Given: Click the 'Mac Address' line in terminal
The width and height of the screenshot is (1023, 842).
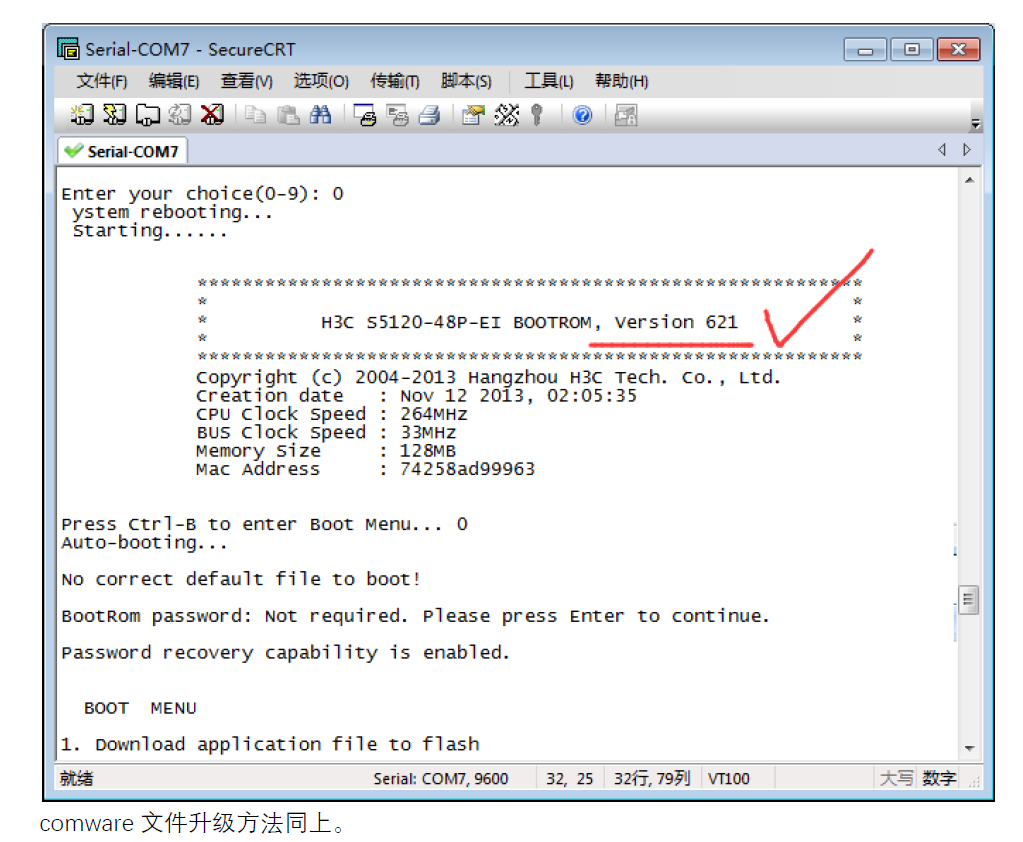Looking at the screenshot, I should pos(365,469).
